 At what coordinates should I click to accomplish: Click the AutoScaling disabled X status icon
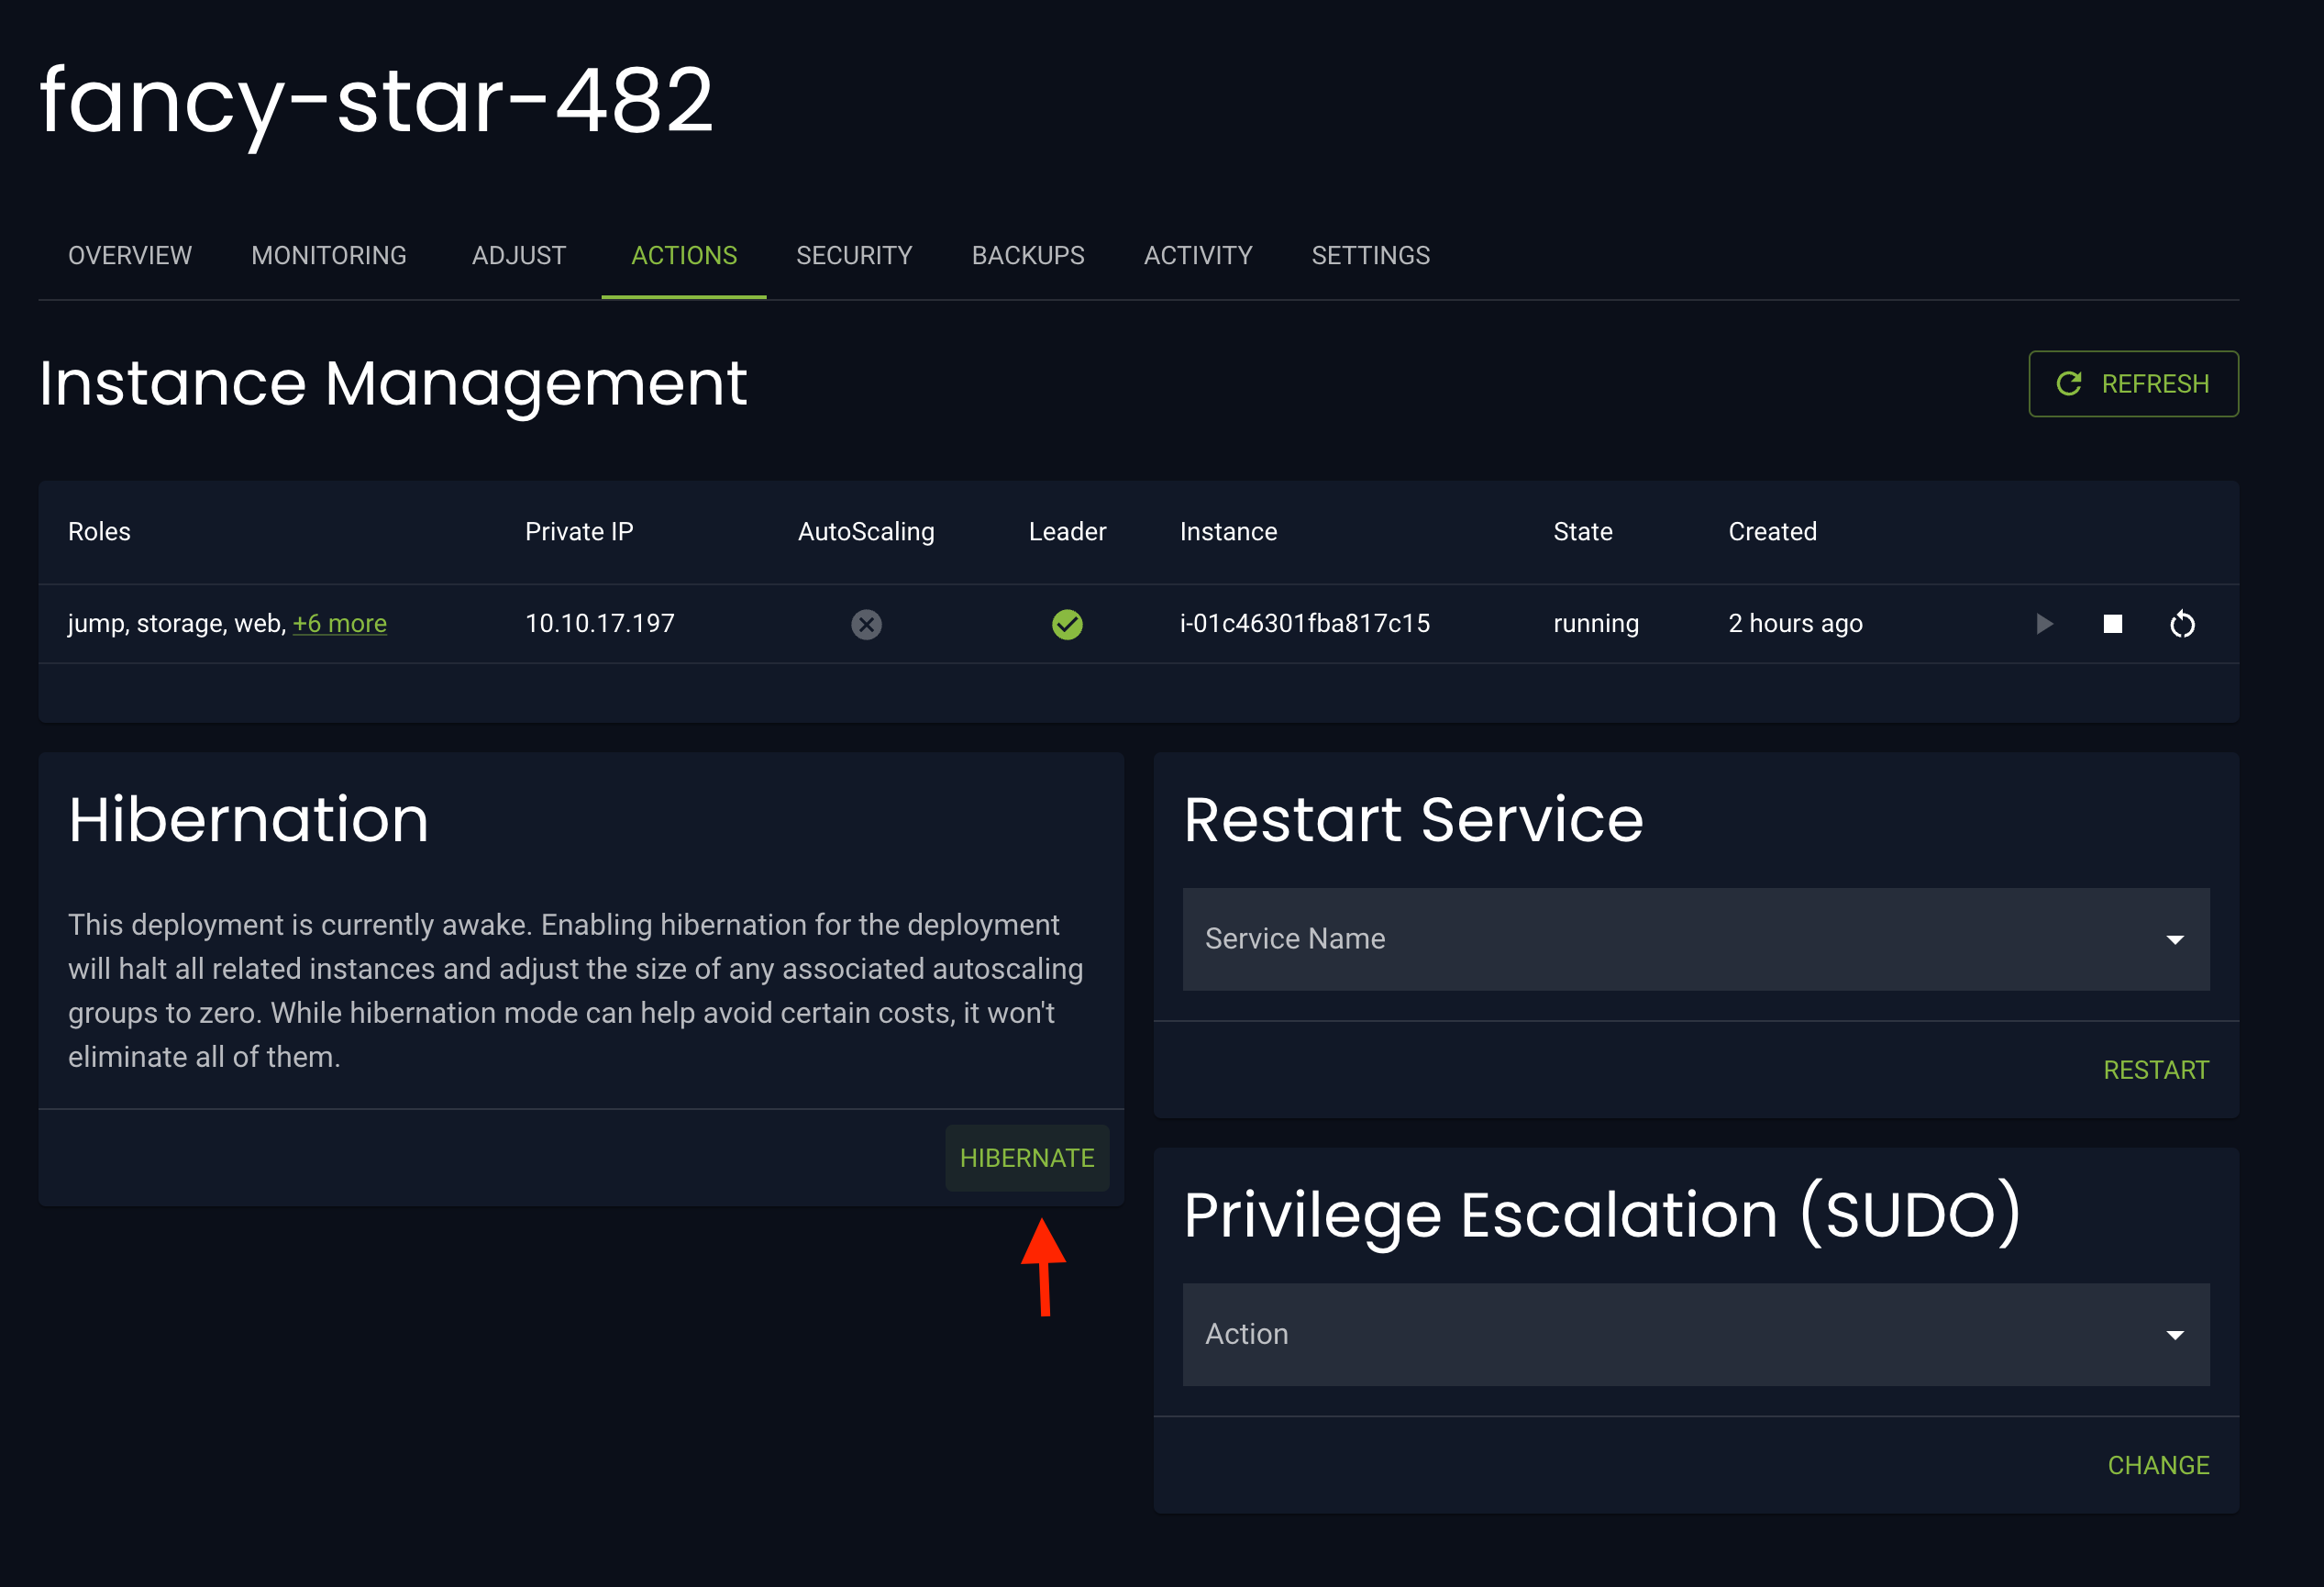866,624
